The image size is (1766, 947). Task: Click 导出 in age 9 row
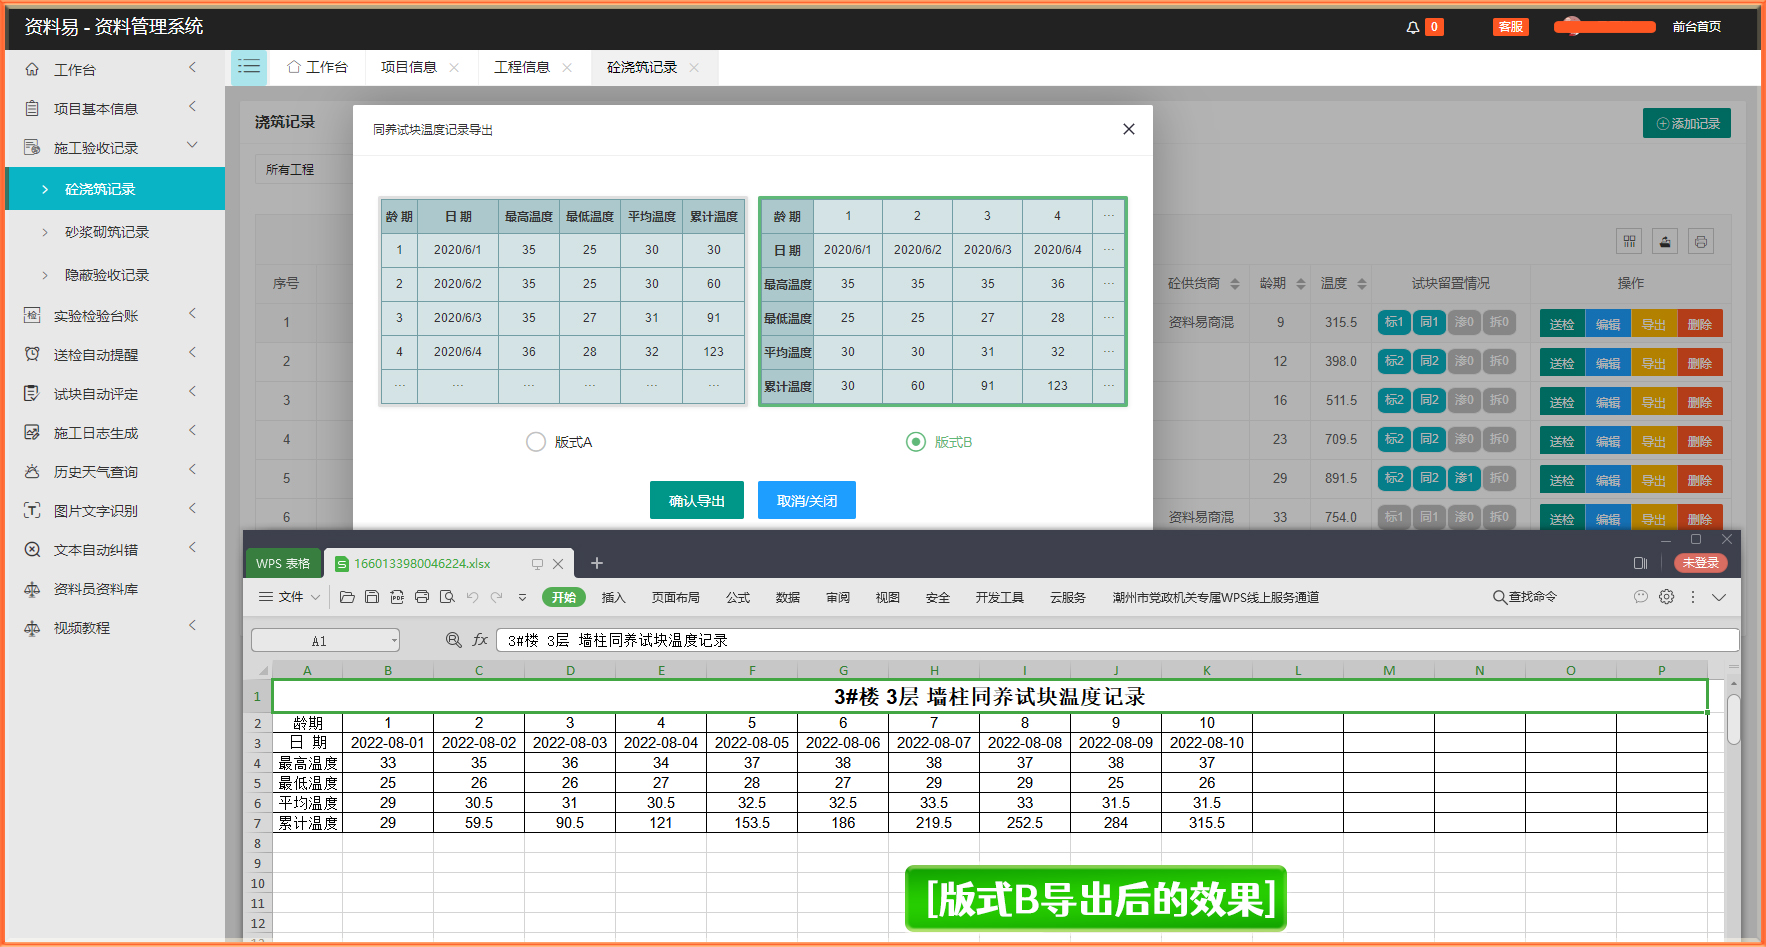(x=1654, y=324)
